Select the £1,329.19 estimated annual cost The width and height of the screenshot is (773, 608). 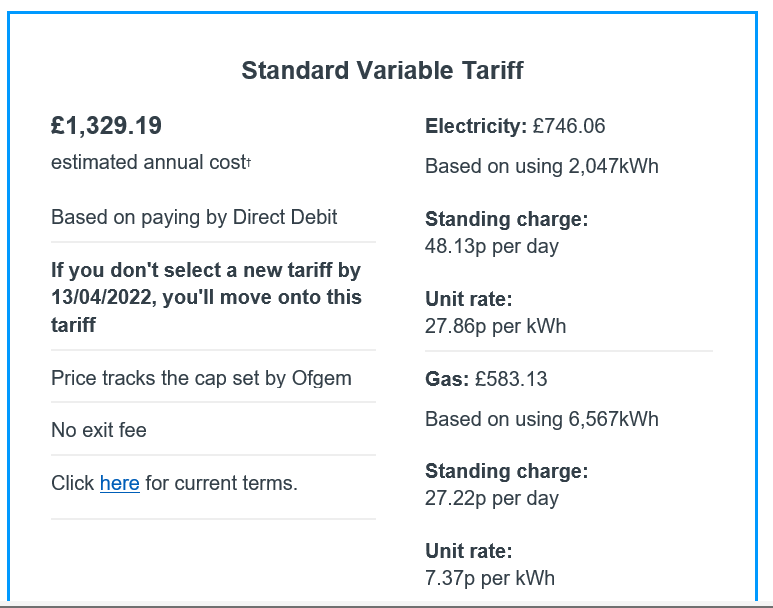tap(106, 125)
